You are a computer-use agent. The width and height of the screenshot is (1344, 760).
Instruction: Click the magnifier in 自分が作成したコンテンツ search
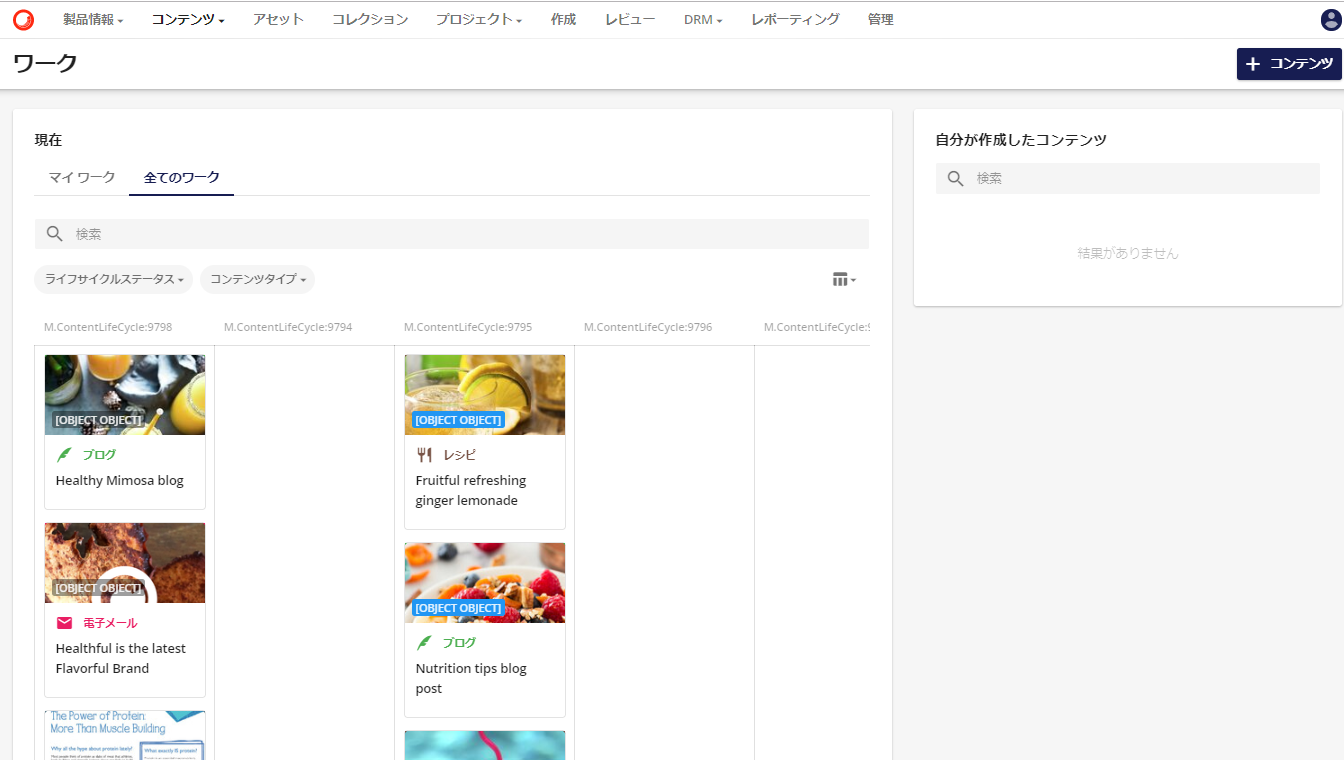tap(956, 178)
